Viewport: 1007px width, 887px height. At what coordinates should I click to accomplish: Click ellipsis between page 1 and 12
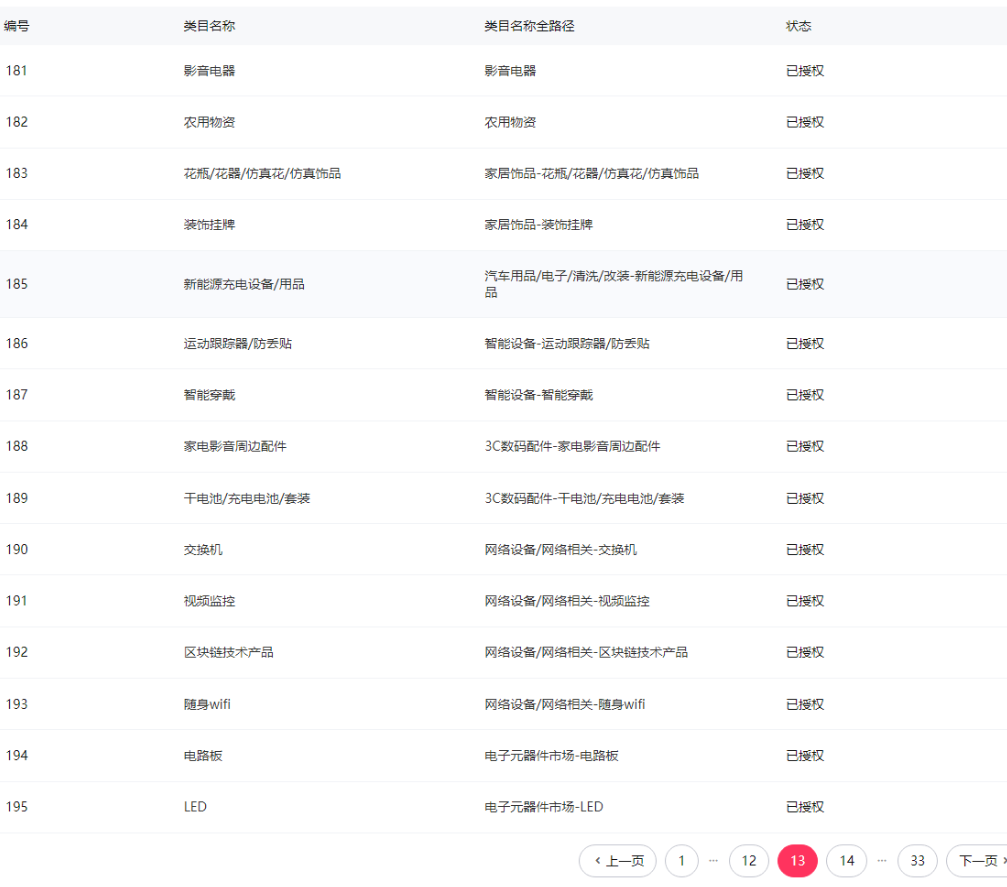pyautogui.click(x=714, y=860)
